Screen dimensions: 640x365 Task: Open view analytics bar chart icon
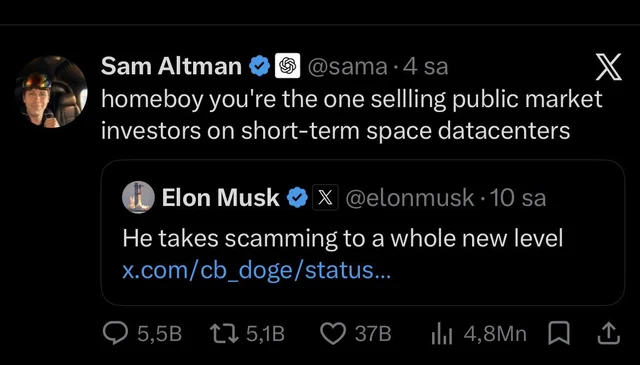pos(442,335)
